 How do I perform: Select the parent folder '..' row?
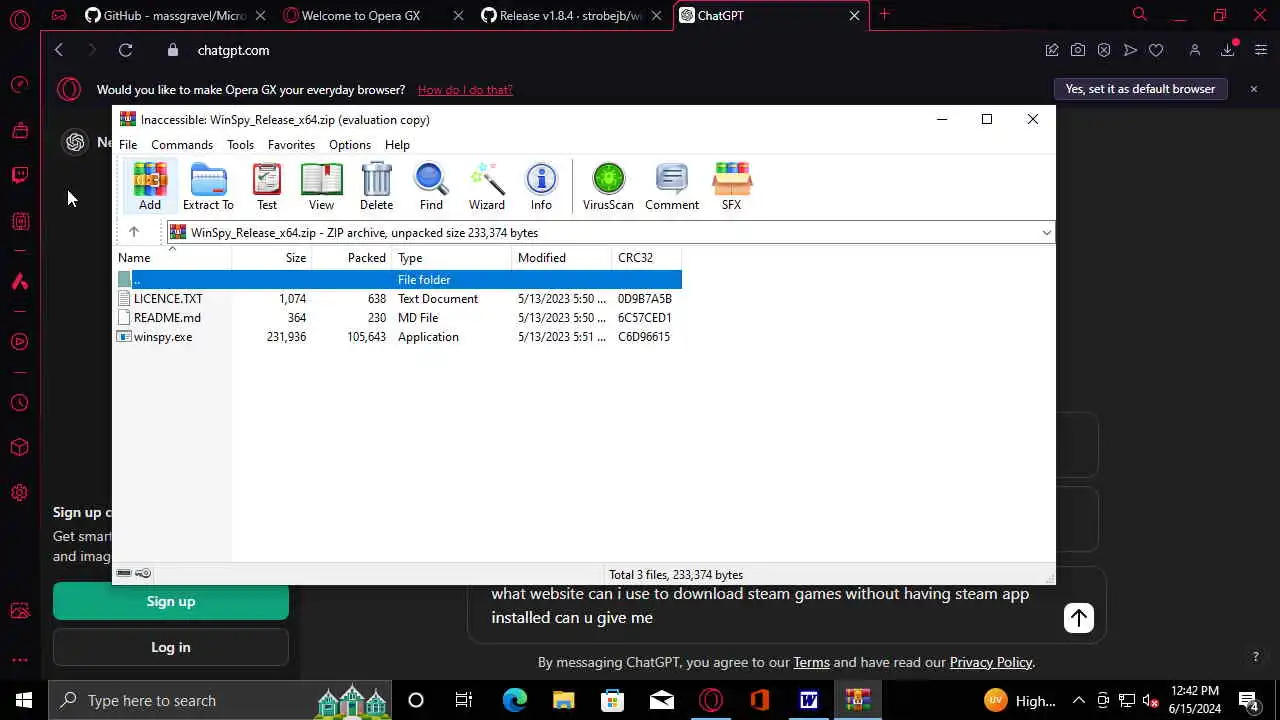coord(399,280)
